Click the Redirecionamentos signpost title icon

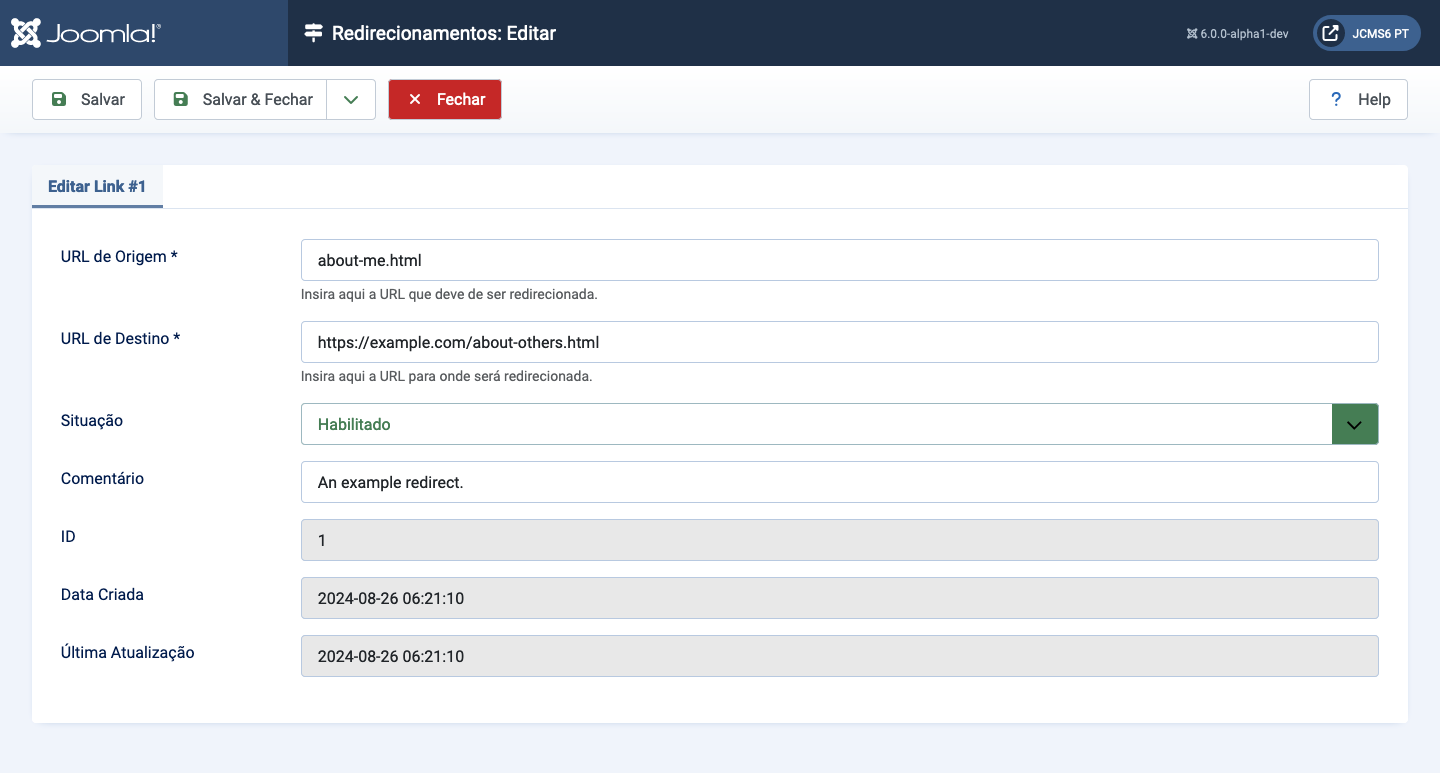tap(314, 33)
